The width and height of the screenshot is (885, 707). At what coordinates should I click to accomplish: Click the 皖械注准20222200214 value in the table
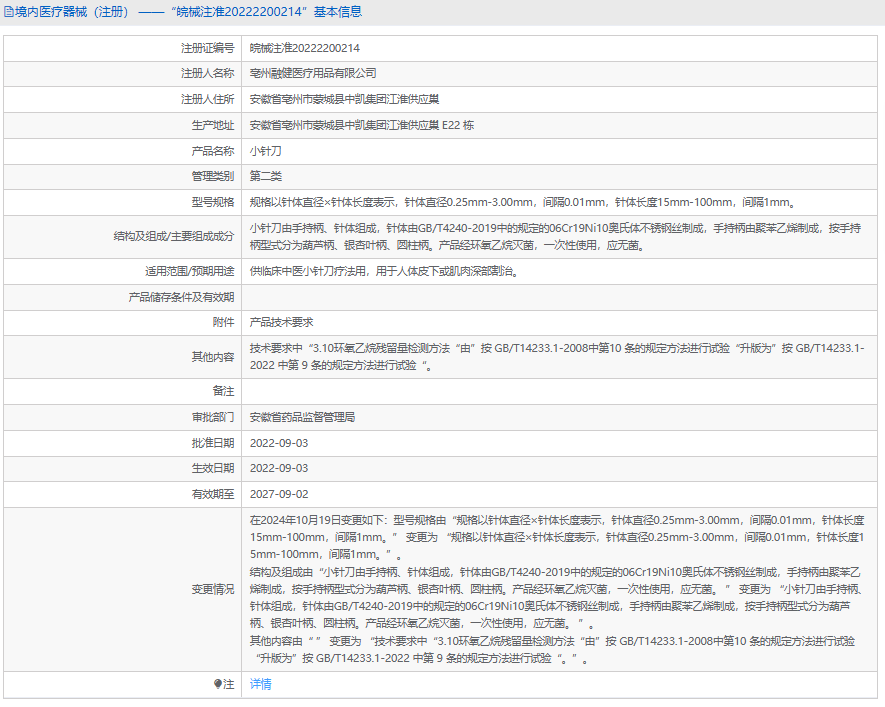point(305,49)
